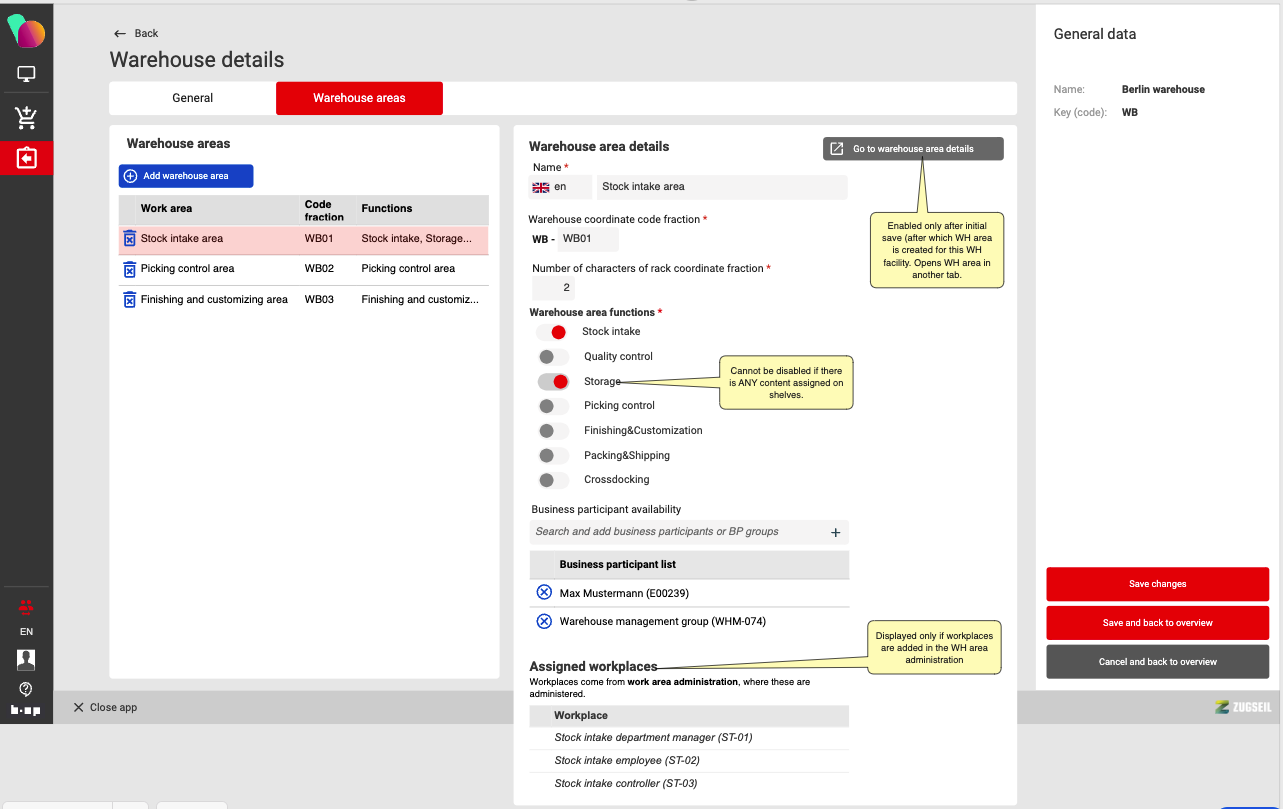Click trash icon for Picking control area
Image resolution: width=1283 pixels, height=809 pixels.
point(129,269)
